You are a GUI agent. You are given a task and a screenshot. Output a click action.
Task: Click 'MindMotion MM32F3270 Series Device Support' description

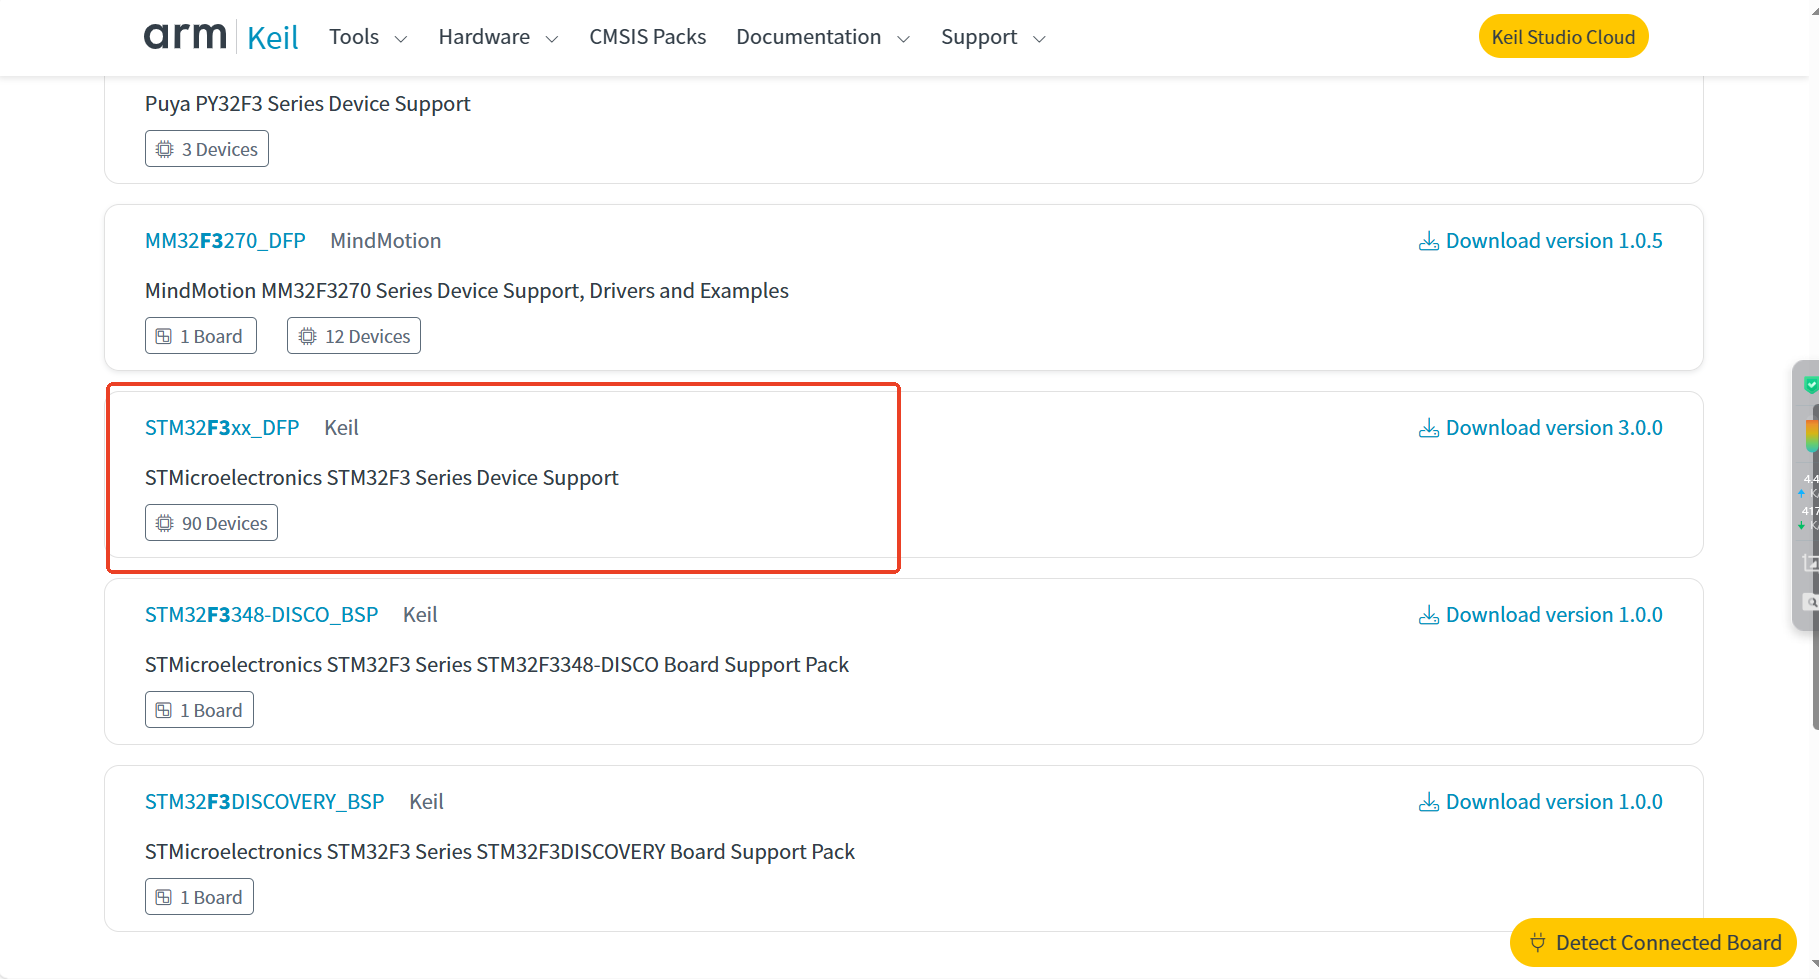click(x=467, y=291)
